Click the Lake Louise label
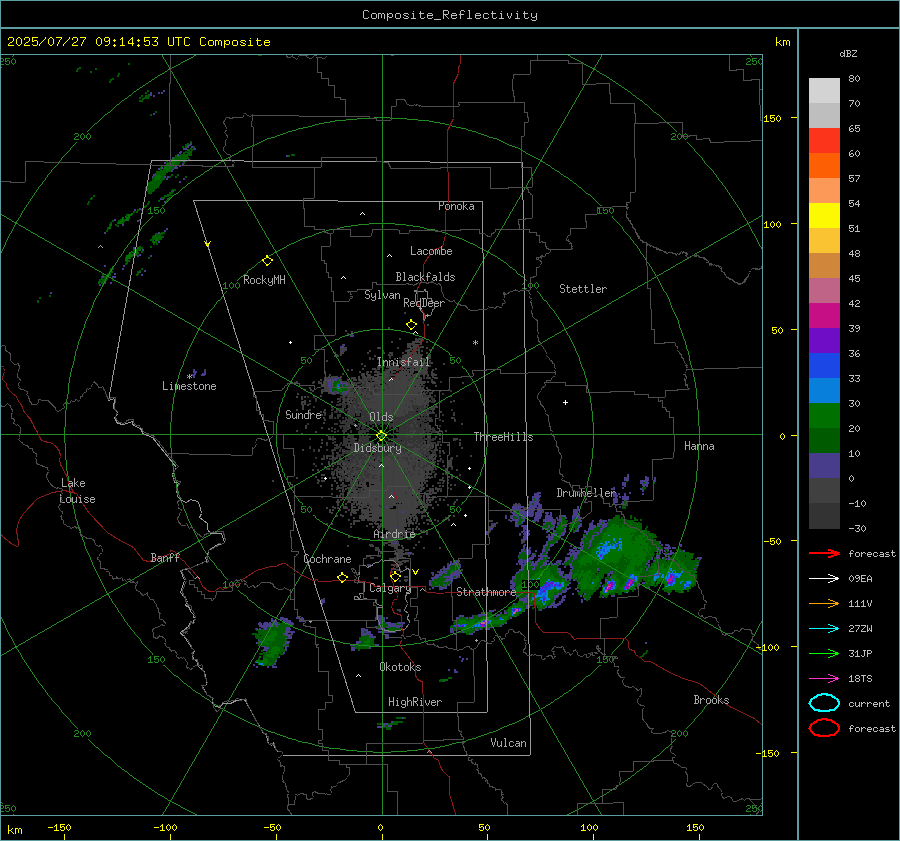This screenshot has width=900, height=841. (x=77, y=491)
